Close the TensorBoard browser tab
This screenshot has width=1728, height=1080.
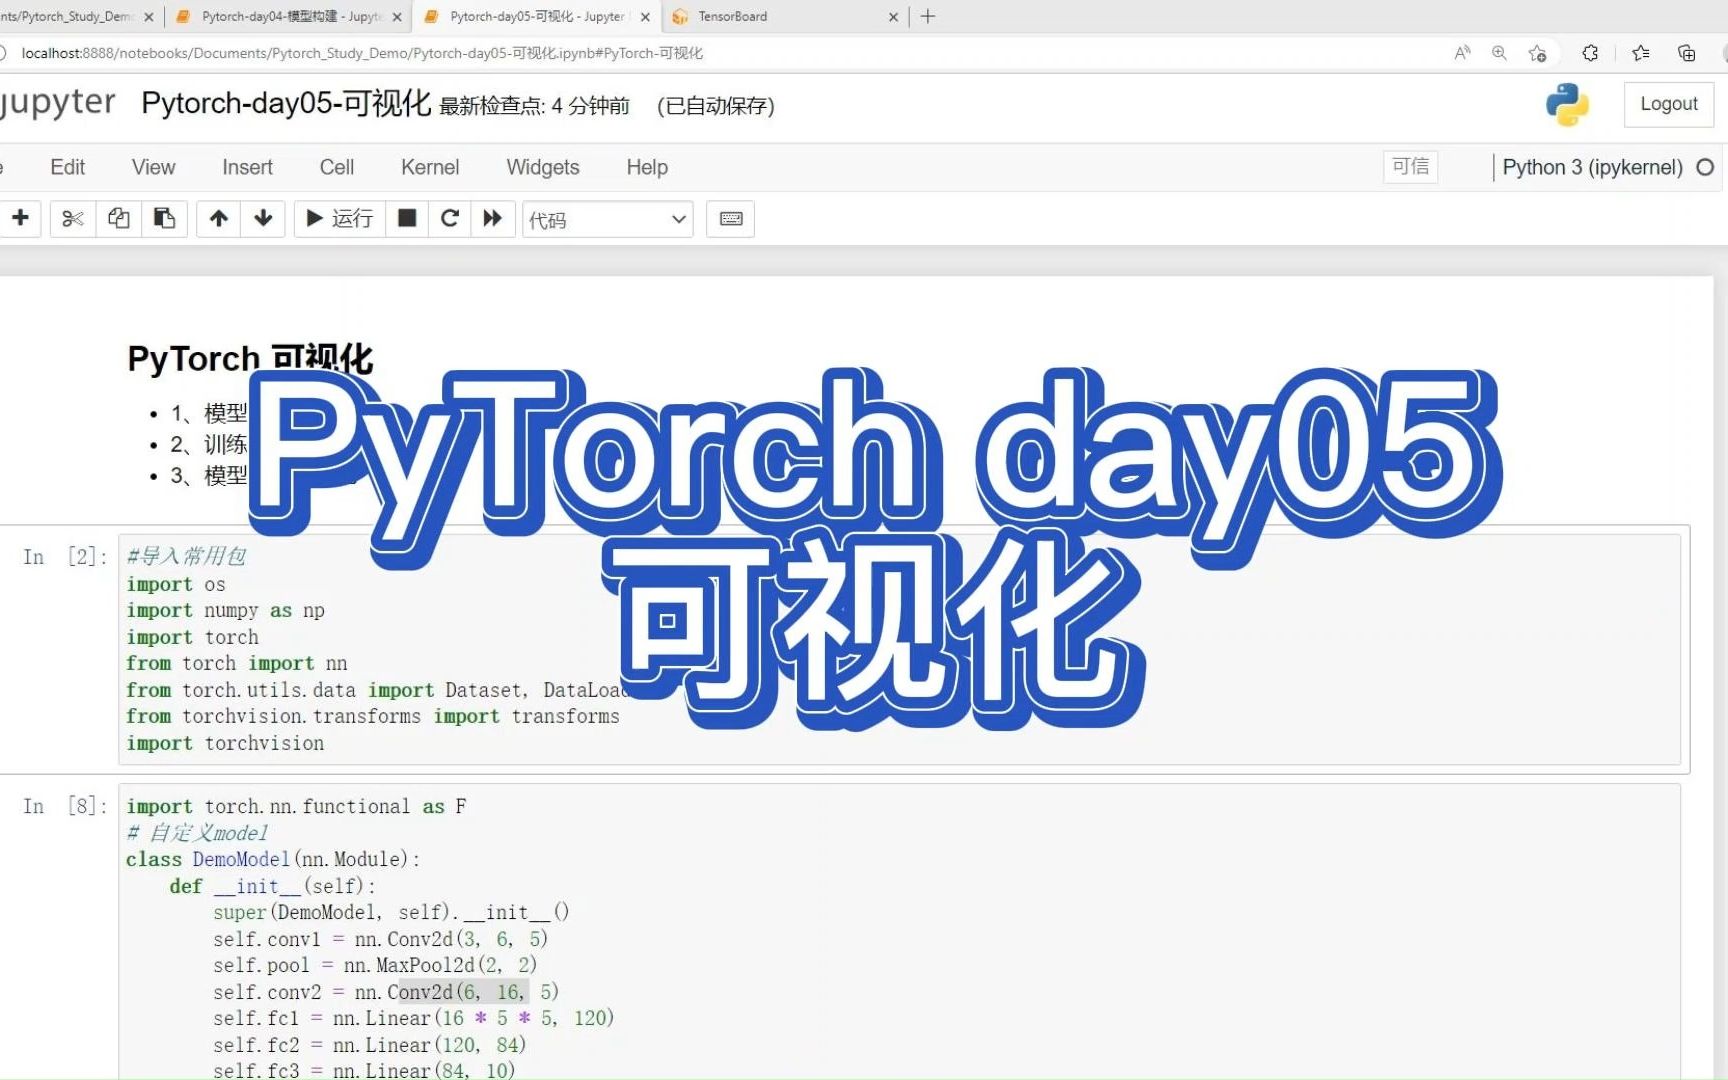[x=893, y=17]
